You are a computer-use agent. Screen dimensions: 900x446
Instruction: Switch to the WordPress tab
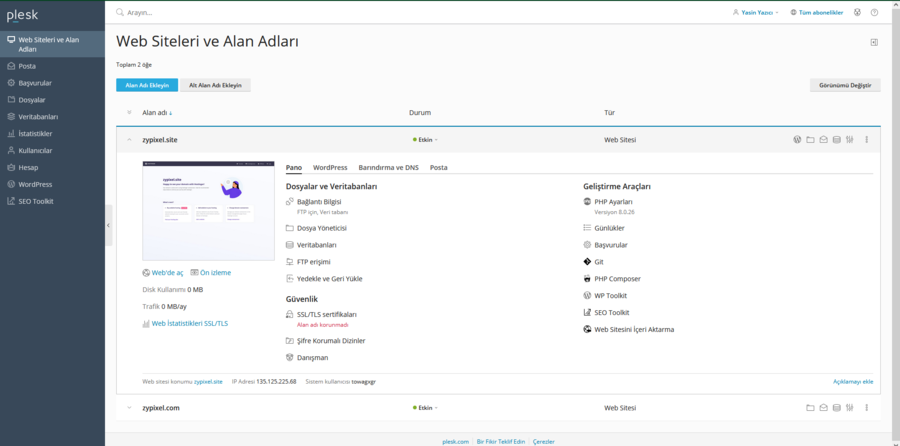point(330,168)
